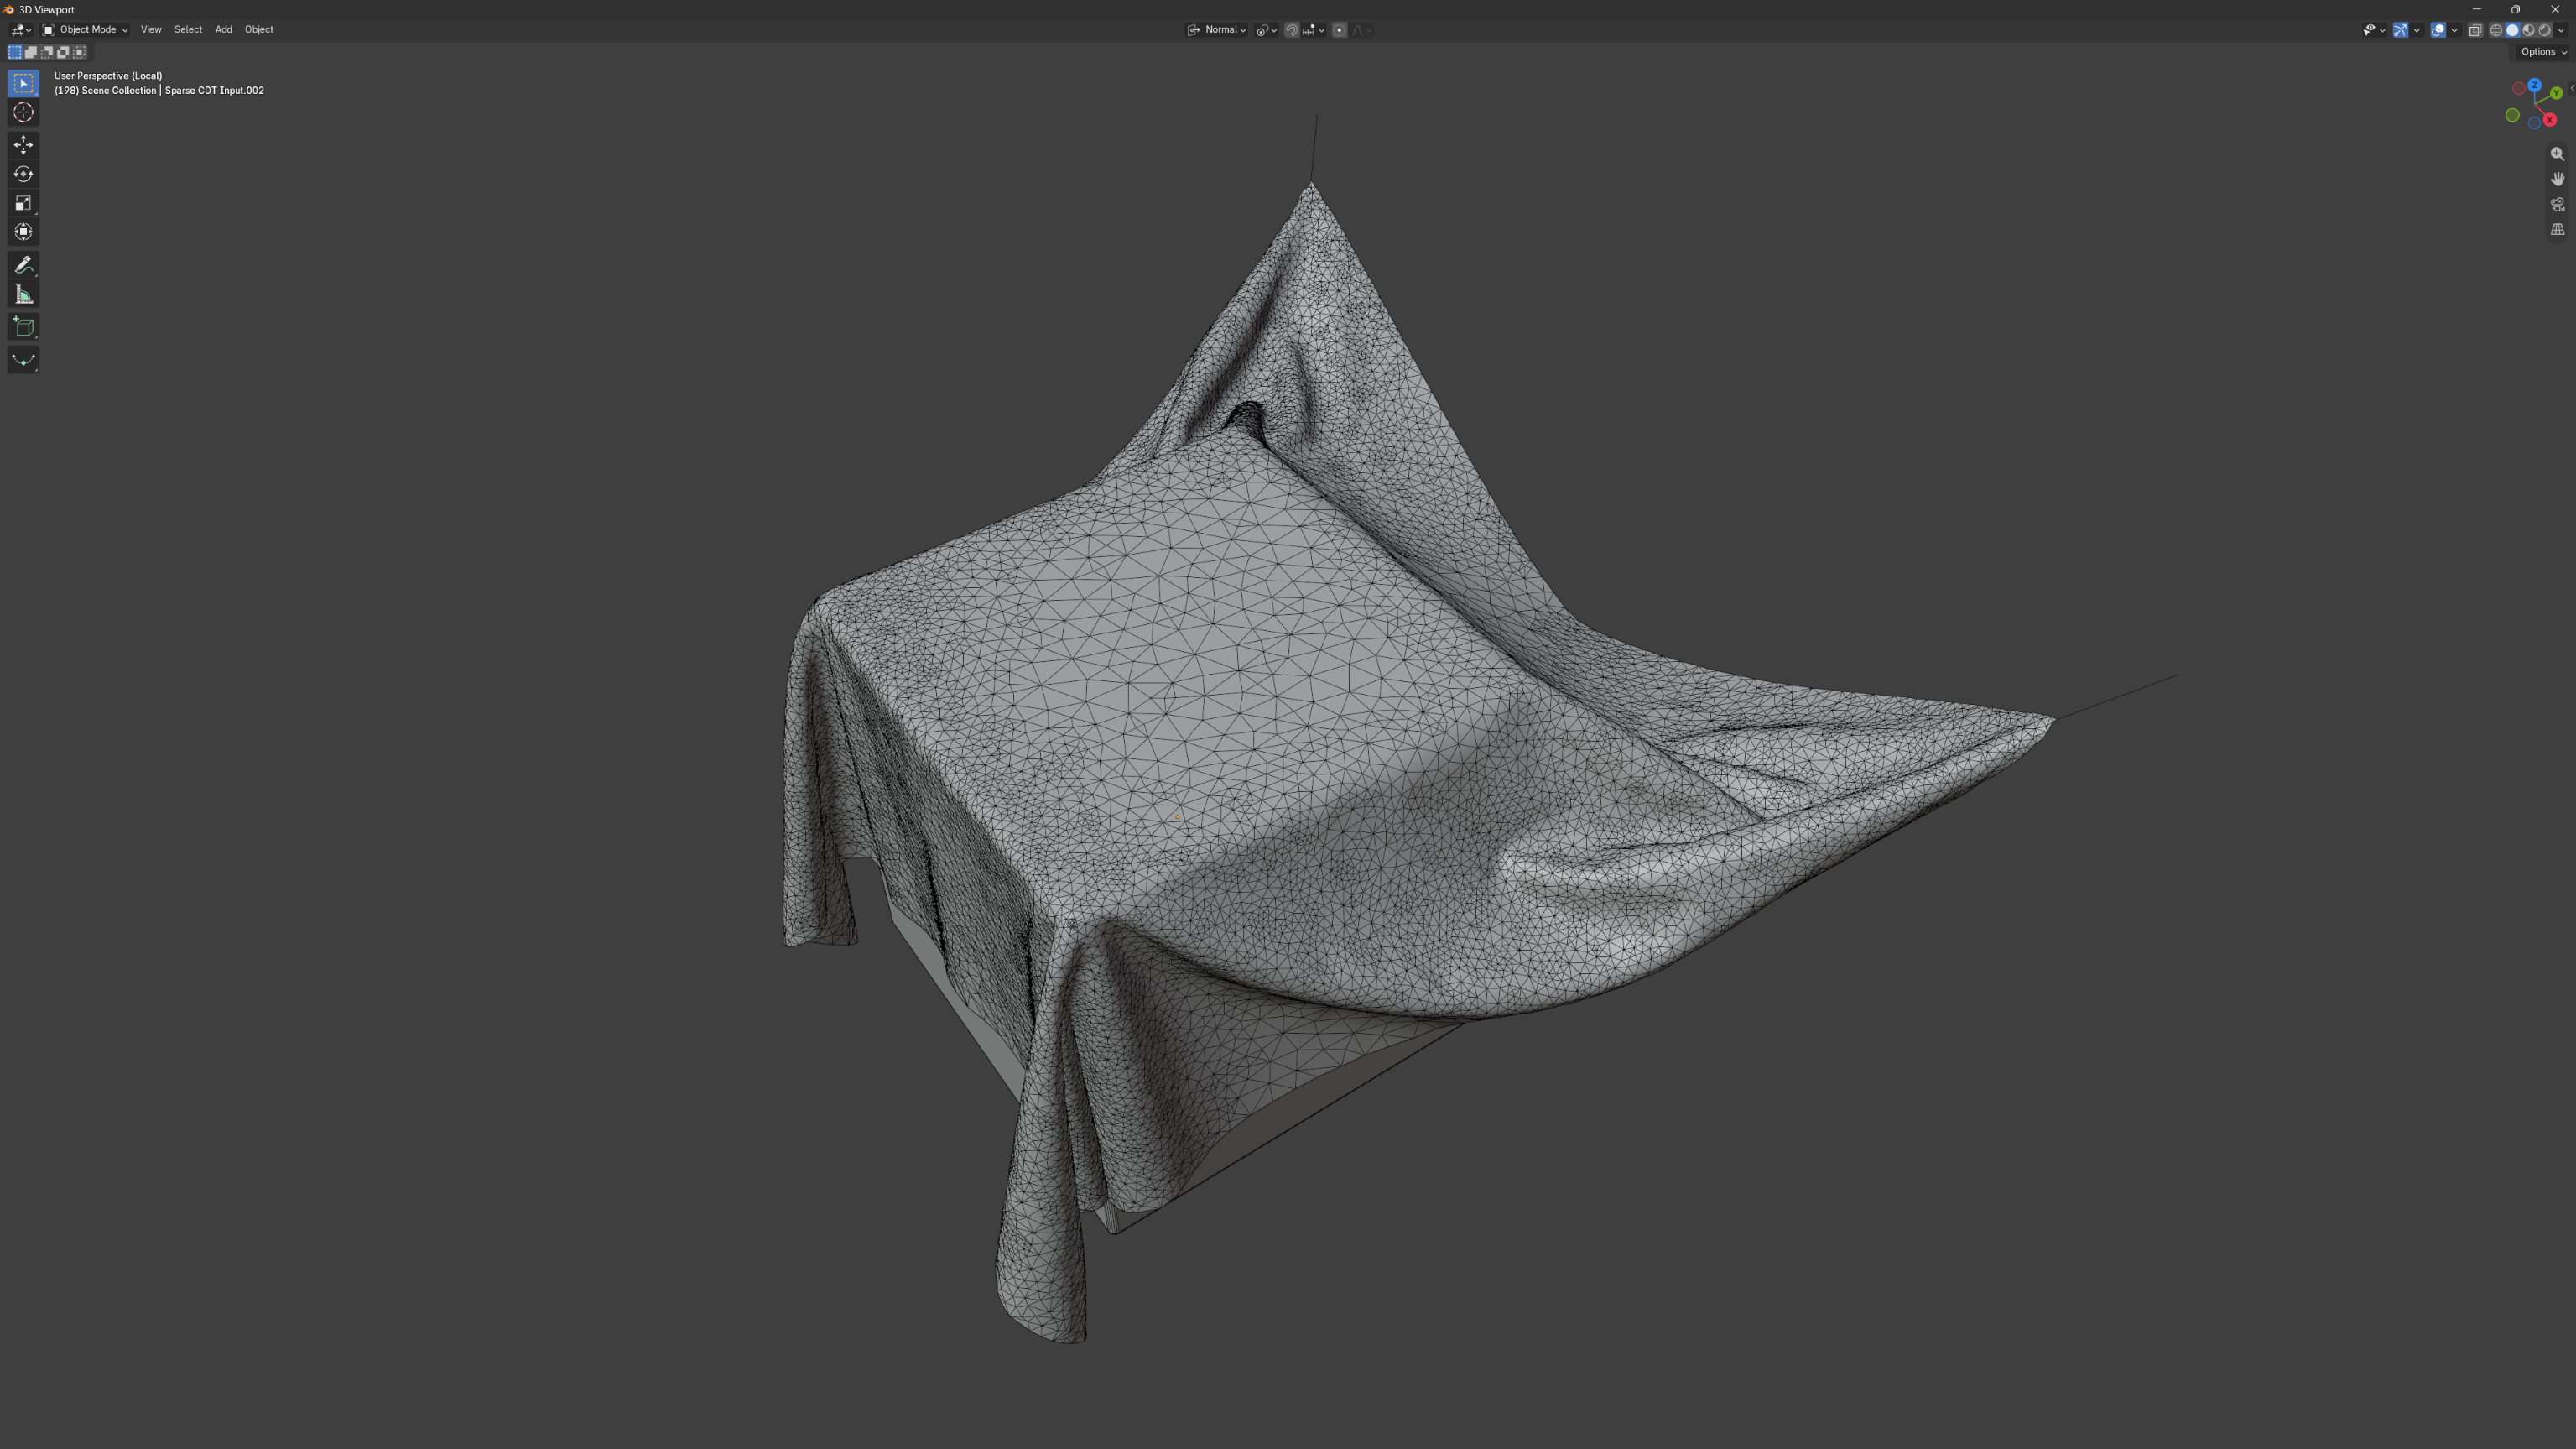
Task: Click "User Perspective (Local)" text
Action: coord(108,76)
